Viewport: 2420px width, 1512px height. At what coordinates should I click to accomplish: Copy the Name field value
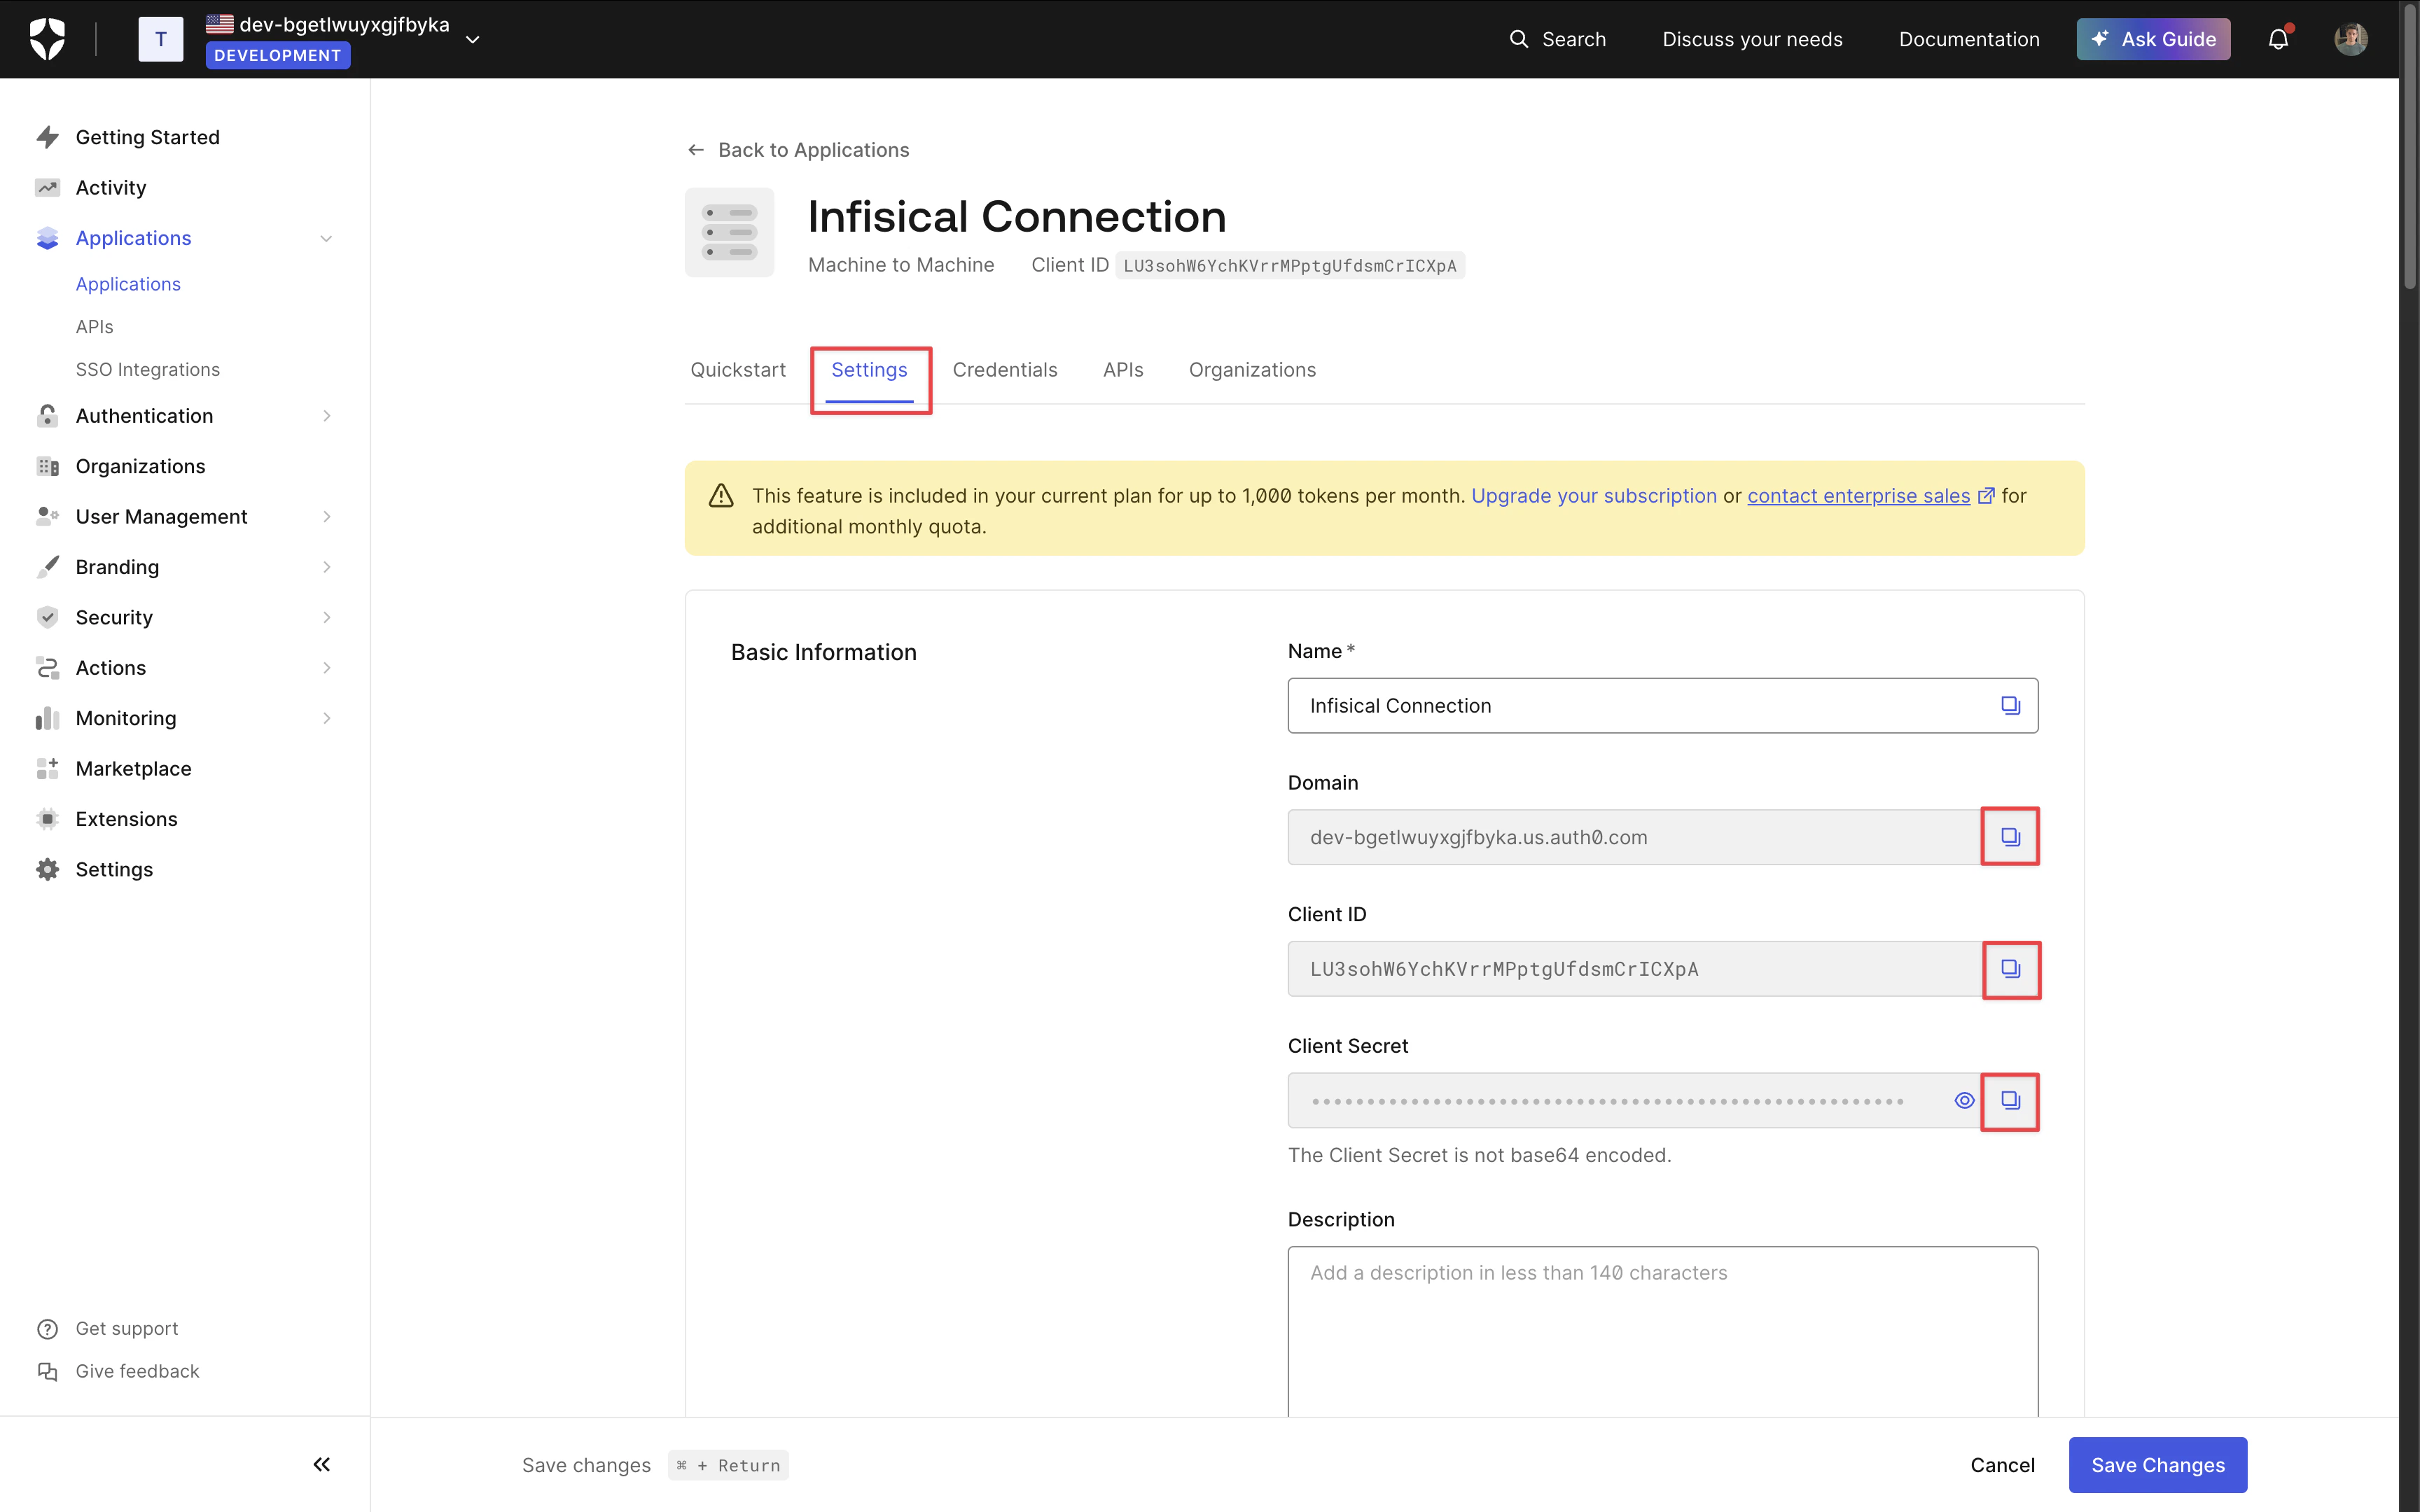[x=2010, y=706]
